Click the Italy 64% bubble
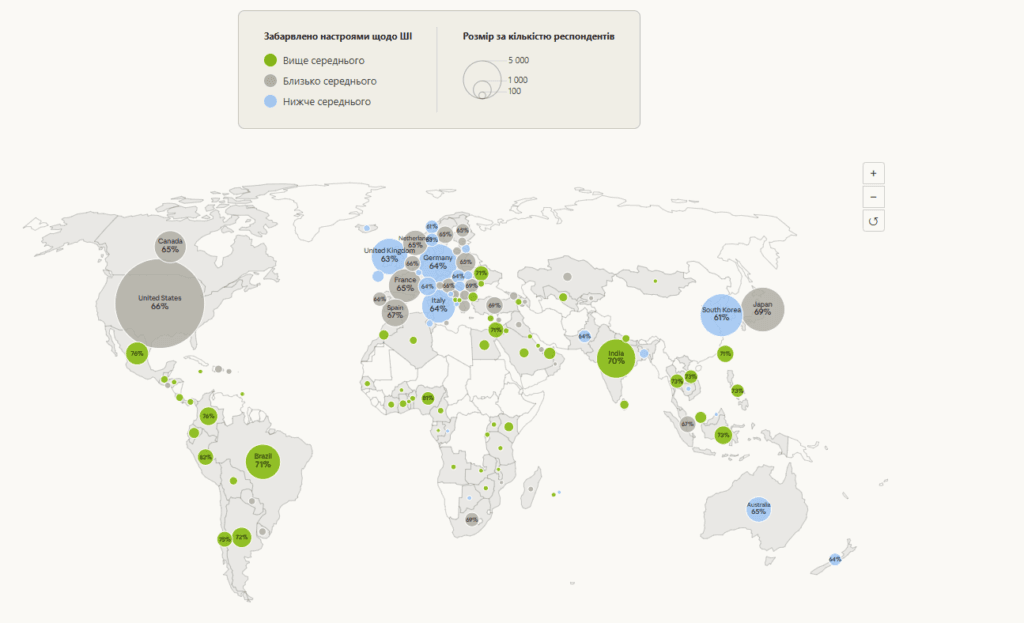 [x=438, y=306]
